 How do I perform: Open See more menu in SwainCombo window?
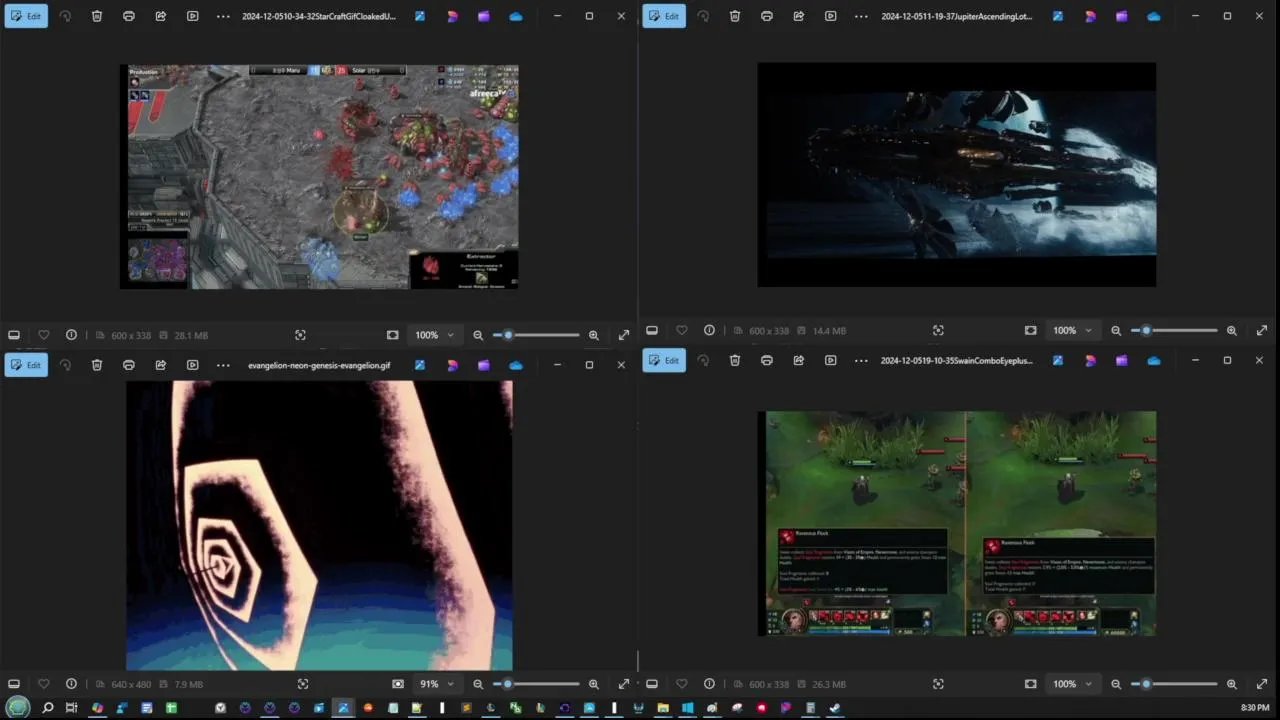pos(861,360)
